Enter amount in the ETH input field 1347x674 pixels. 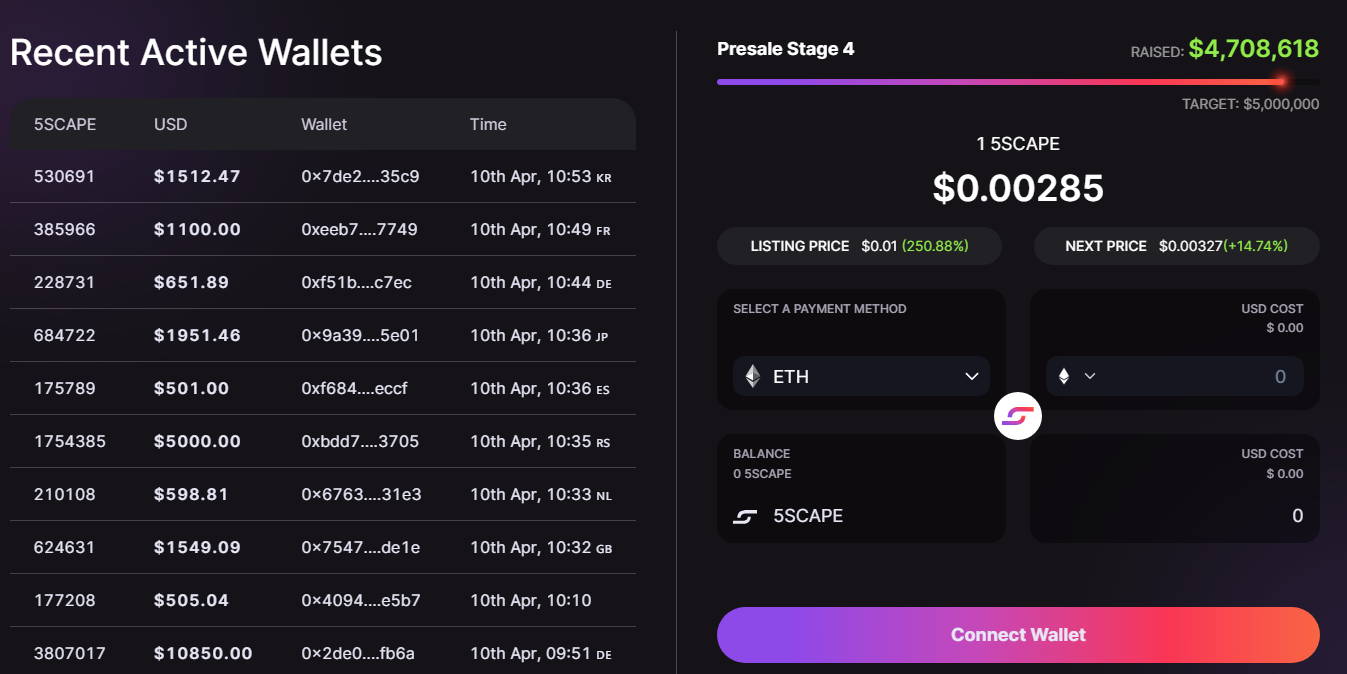click(x=1200, y=377)
